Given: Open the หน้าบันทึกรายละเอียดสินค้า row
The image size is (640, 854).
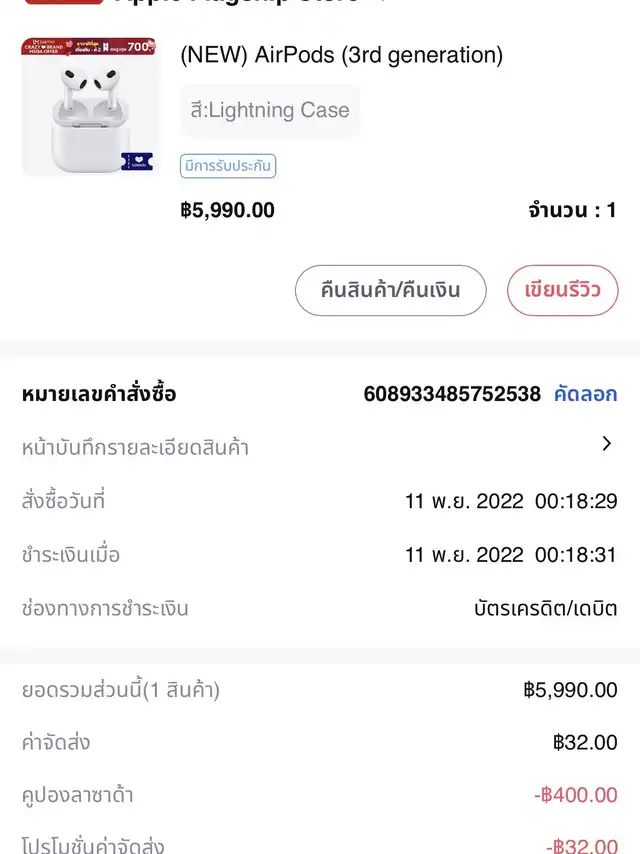Looking at the screenshot, I should 135,448.
